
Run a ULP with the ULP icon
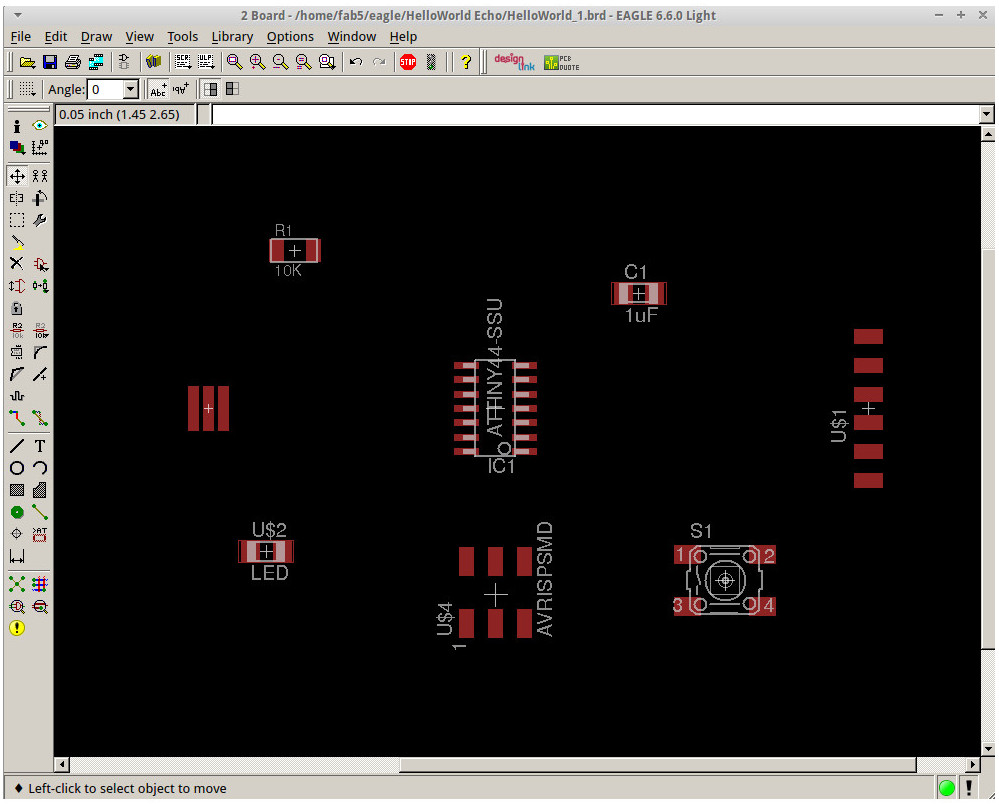[205, 62]
